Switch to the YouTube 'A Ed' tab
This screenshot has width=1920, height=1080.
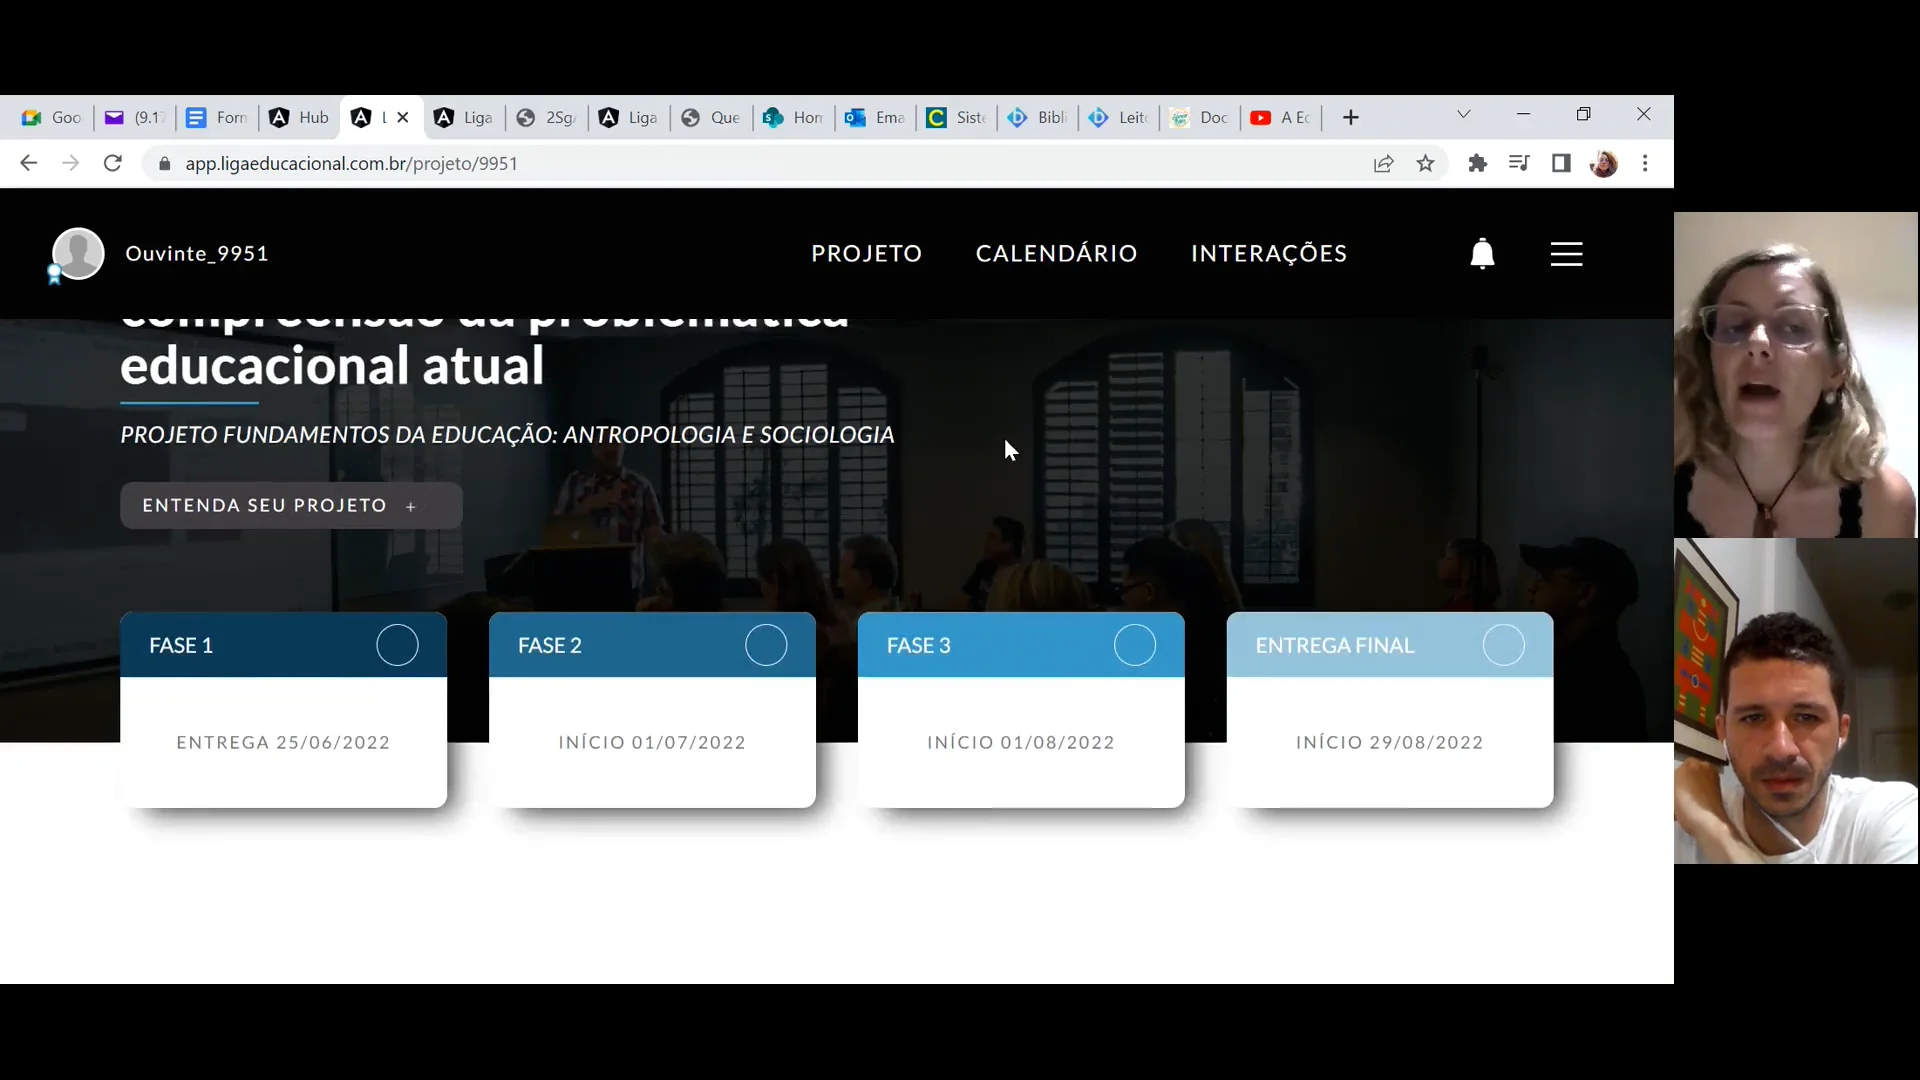[x=1281, y=117]
